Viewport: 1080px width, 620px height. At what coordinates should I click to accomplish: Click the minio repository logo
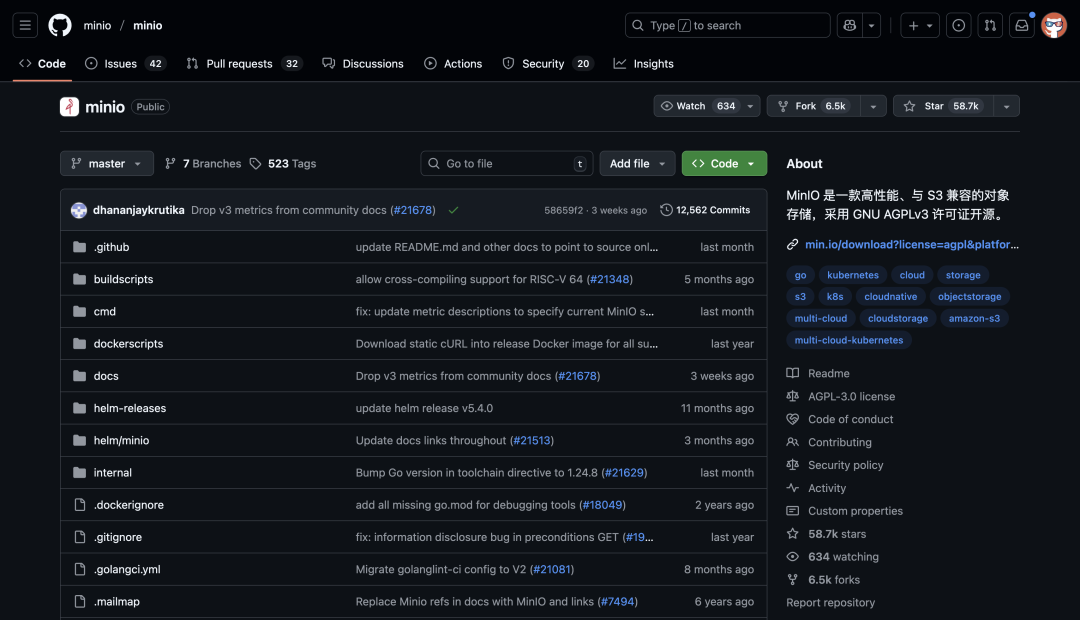[x=70, y=107]
